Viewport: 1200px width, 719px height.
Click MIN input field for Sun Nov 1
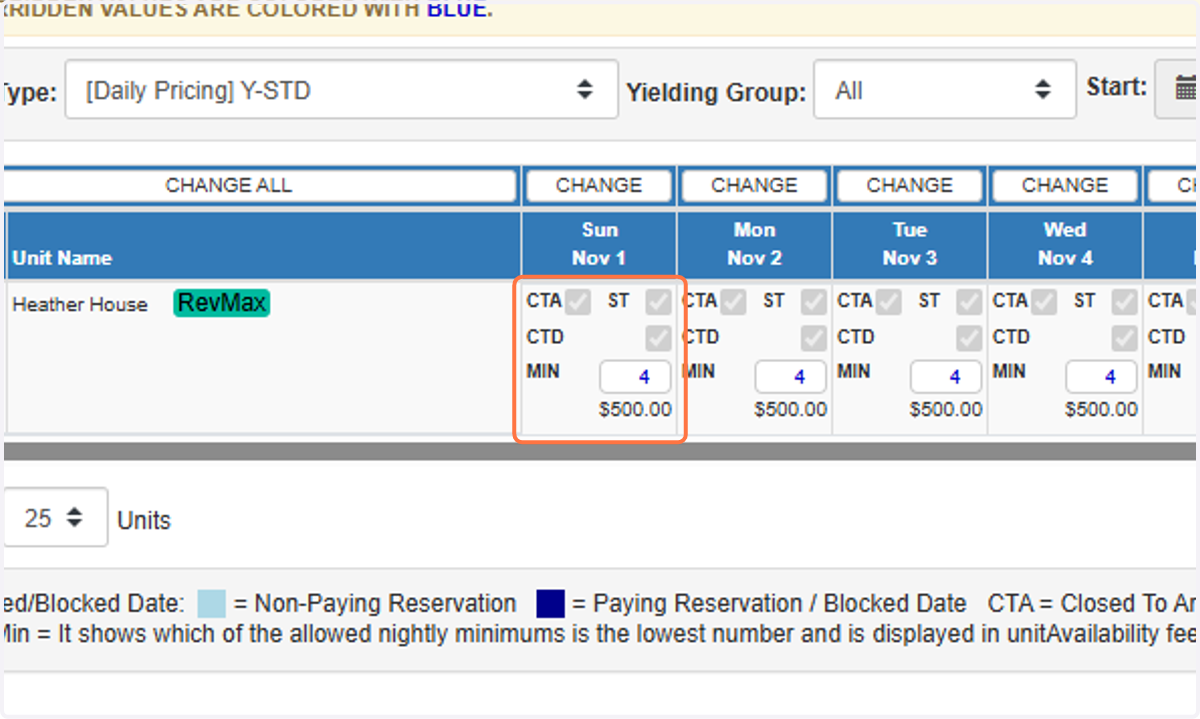pos(635,377)
